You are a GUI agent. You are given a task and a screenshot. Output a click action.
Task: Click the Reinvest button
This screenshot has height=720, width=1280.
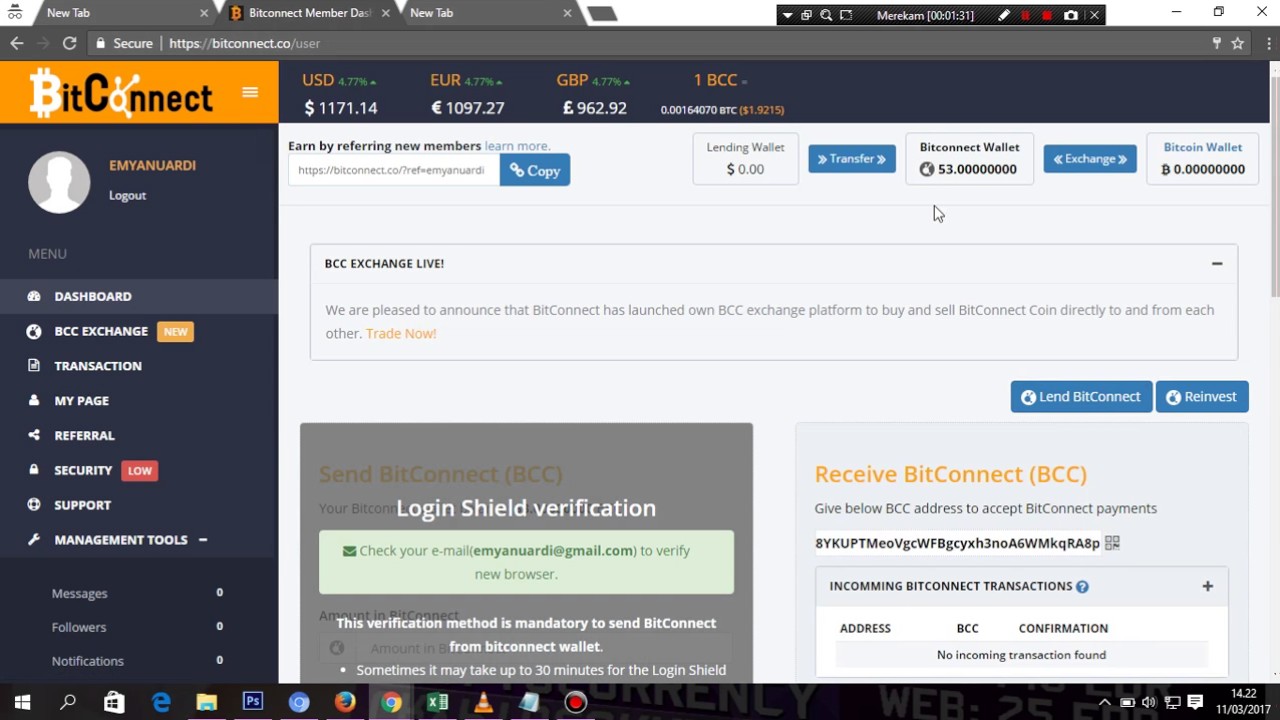pyautogui.click(x=1202, y=397)
